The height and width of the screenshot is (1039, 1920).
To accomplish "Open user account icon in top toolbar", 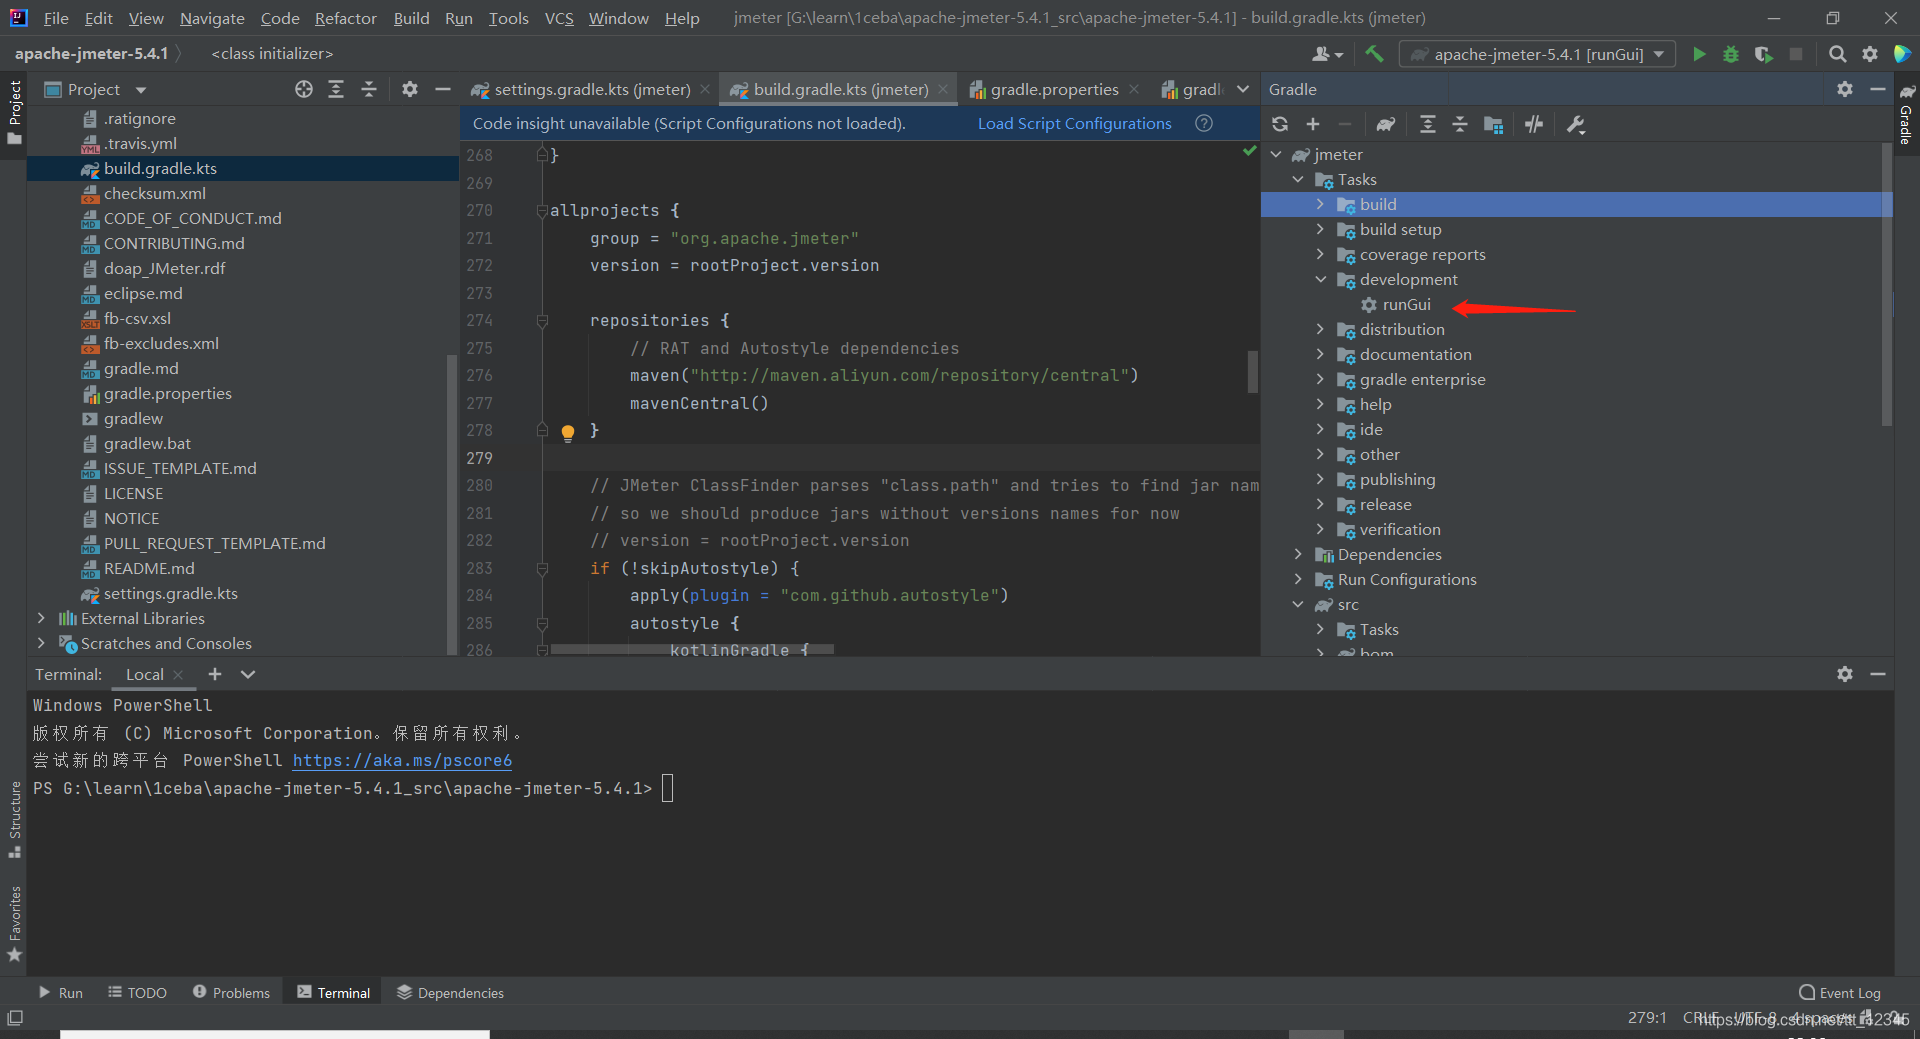I will [x=1327, y=54].
